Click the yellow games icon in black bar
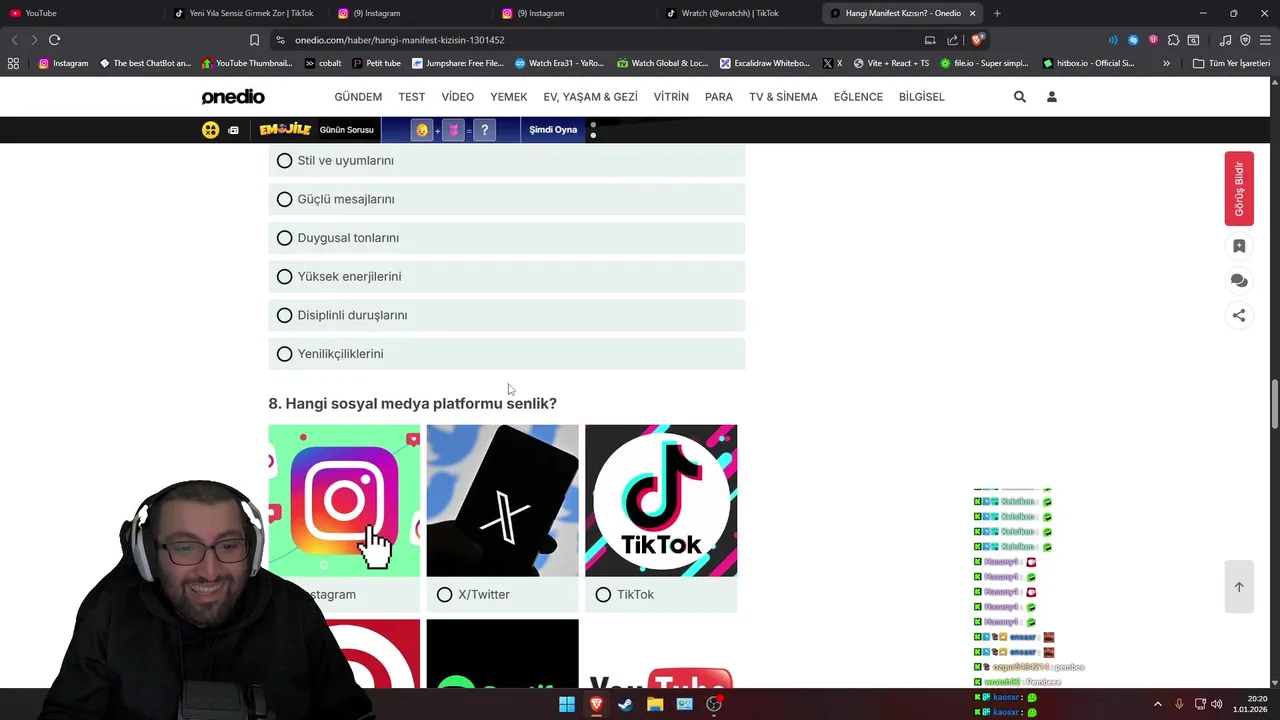1280x720 pixels. (x=210, y=130)
